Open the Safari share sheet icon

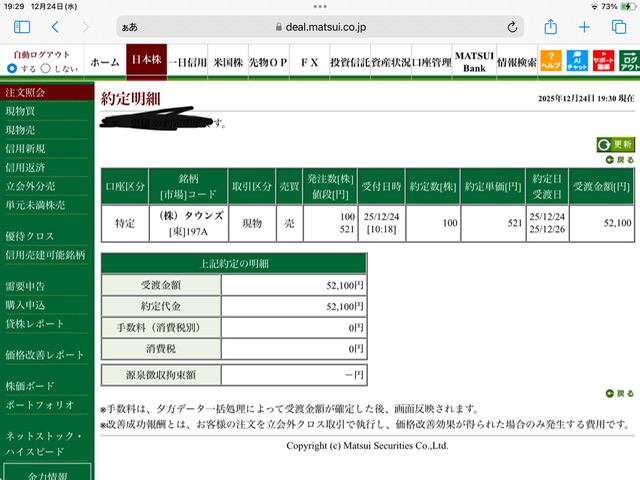pos(551,27)
